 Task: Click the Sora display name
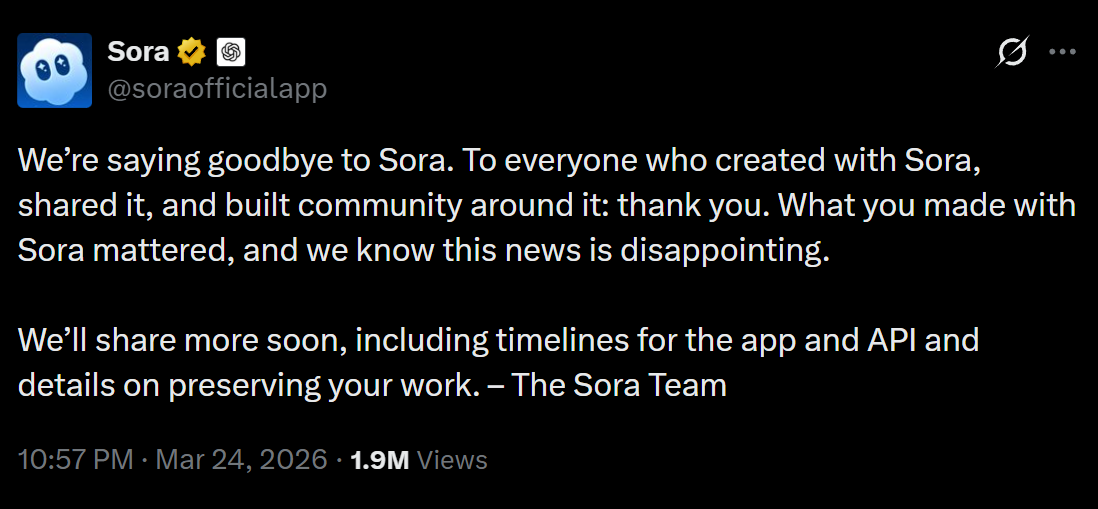coord(138,51)
